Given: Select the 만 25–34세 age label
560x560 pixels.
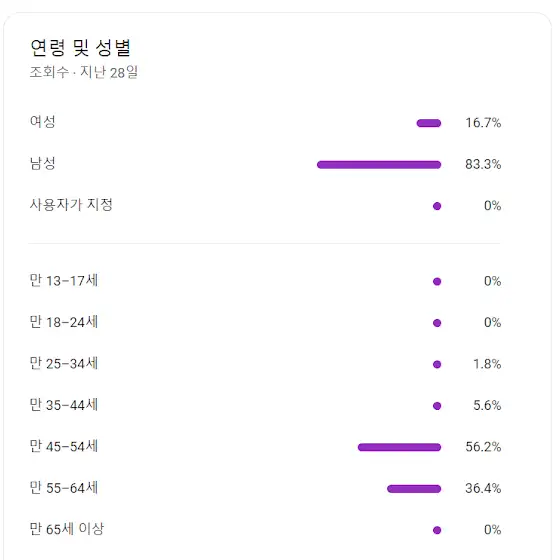Looking at the screenshot, I should point(64,363).
